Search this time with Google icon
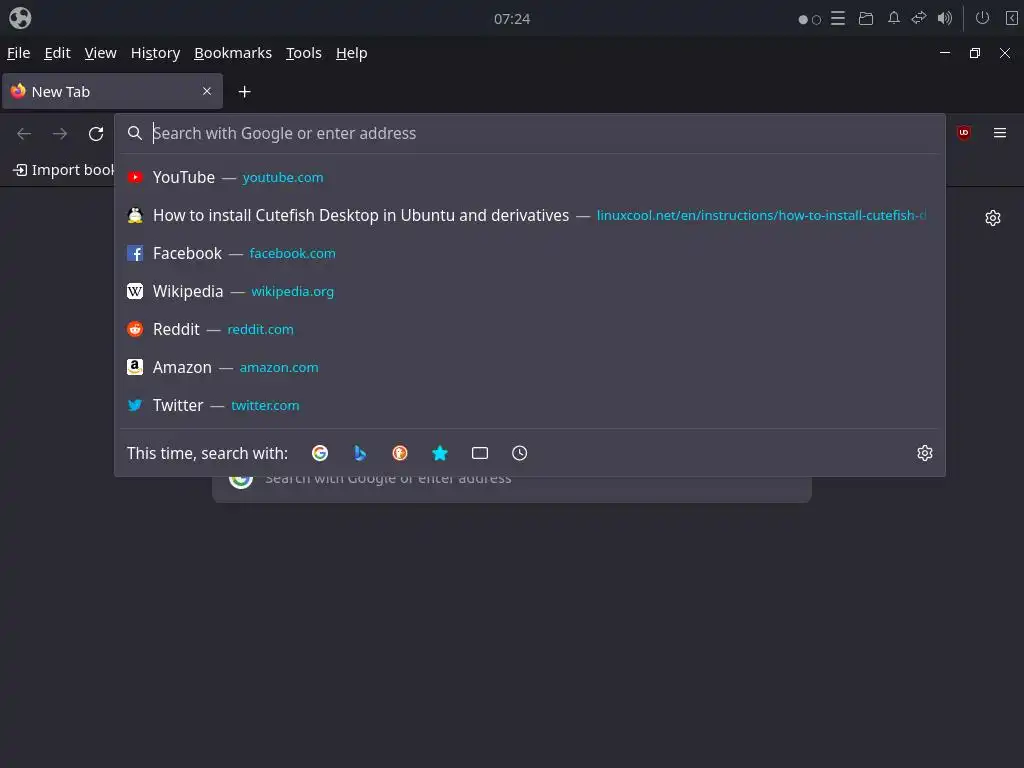The image size is (1024, 768). (x=320, y=453)
